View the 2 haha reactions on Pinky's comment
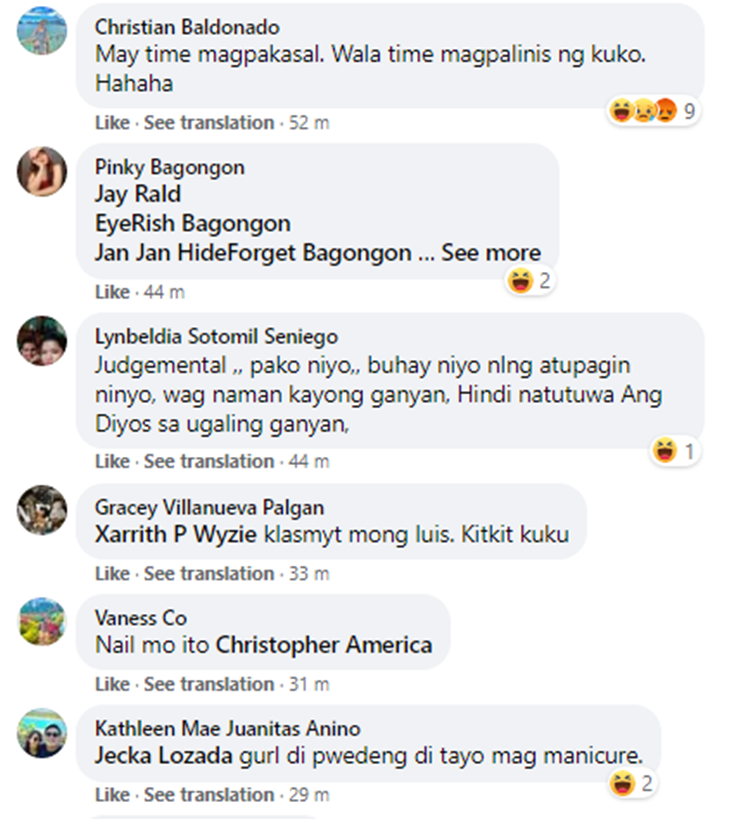750x819 pixels. coord(529,281)
